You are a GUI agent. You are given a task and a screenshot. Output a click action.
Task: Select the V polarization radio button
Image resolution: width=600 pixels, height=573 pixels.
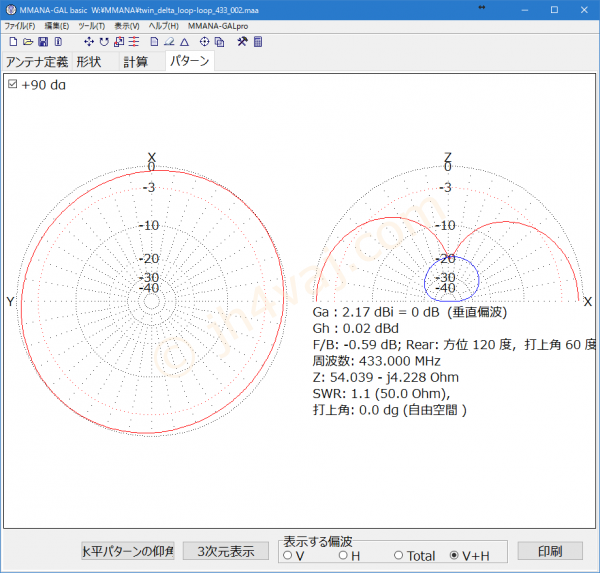(x=288, y=555)
